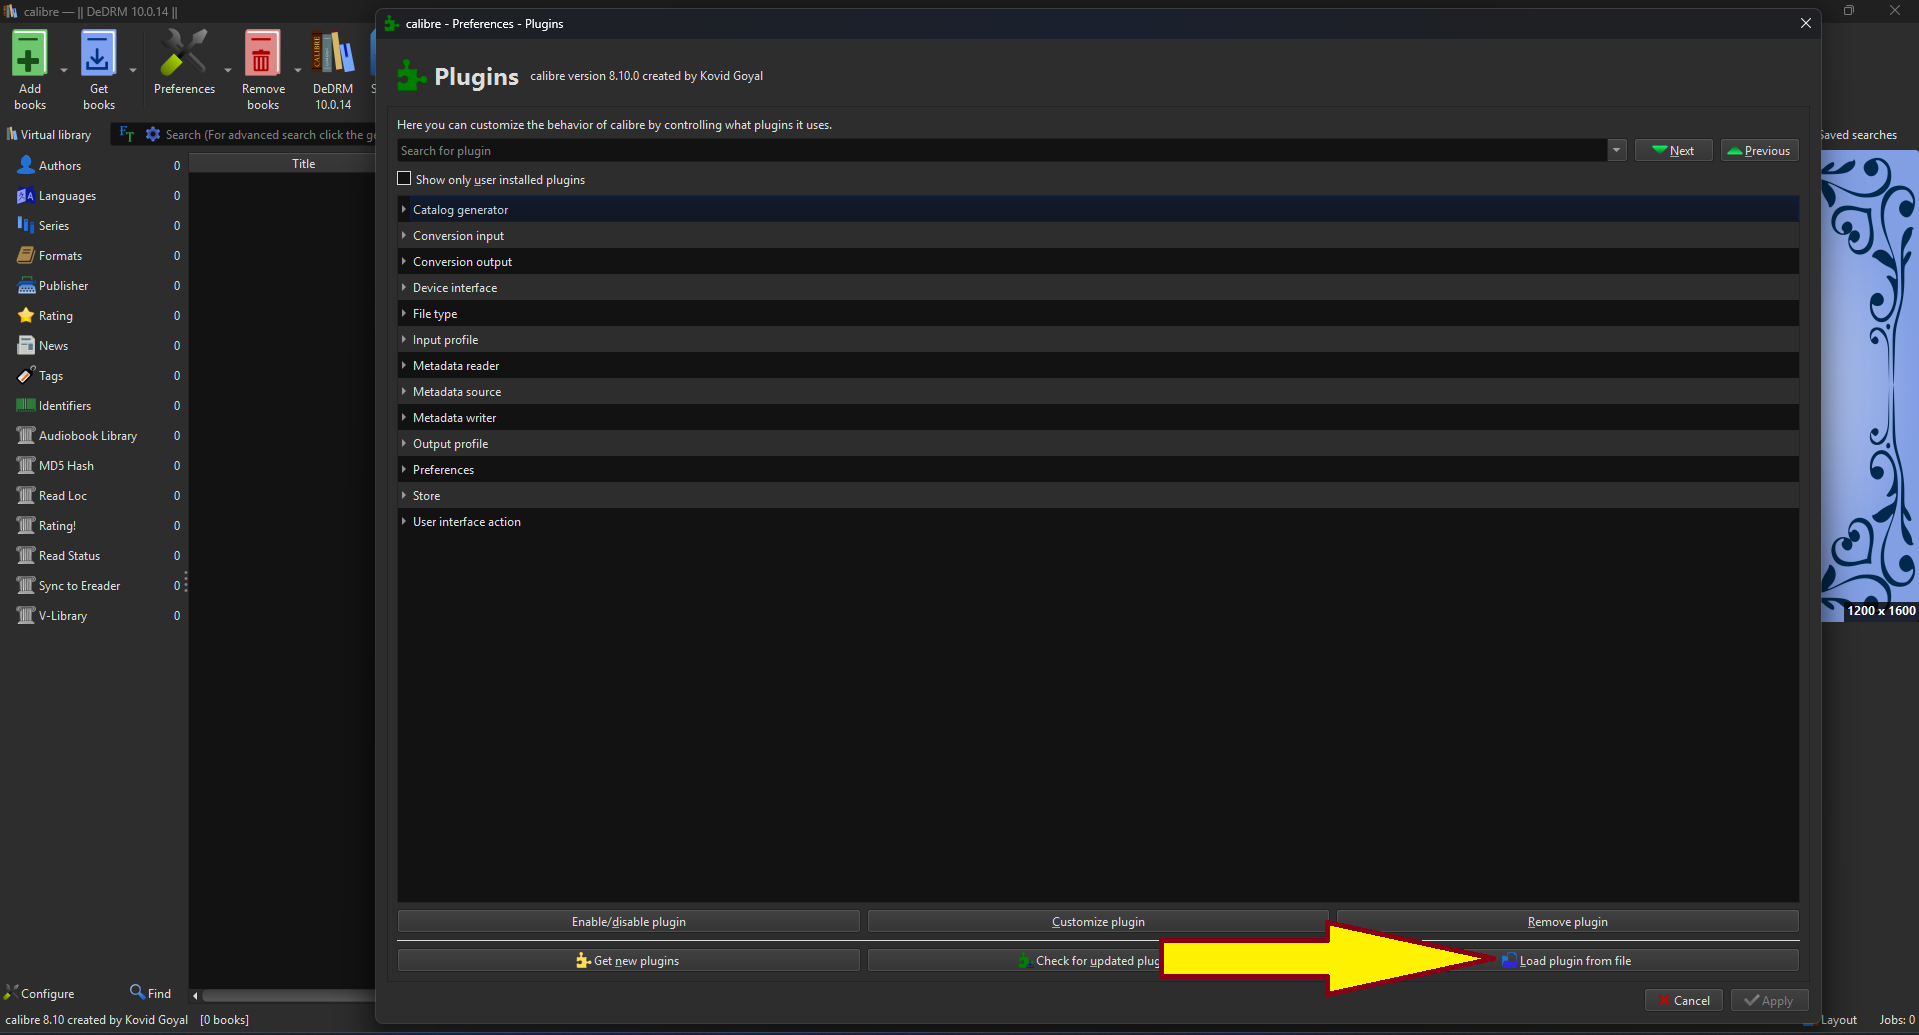
Task: Click the Search for plugin field
Action: 1000,151
